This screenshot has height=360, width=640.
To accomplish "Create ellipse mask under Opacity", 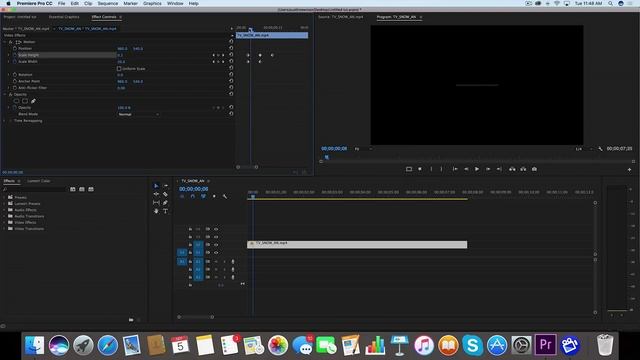I will coord(16,101).
